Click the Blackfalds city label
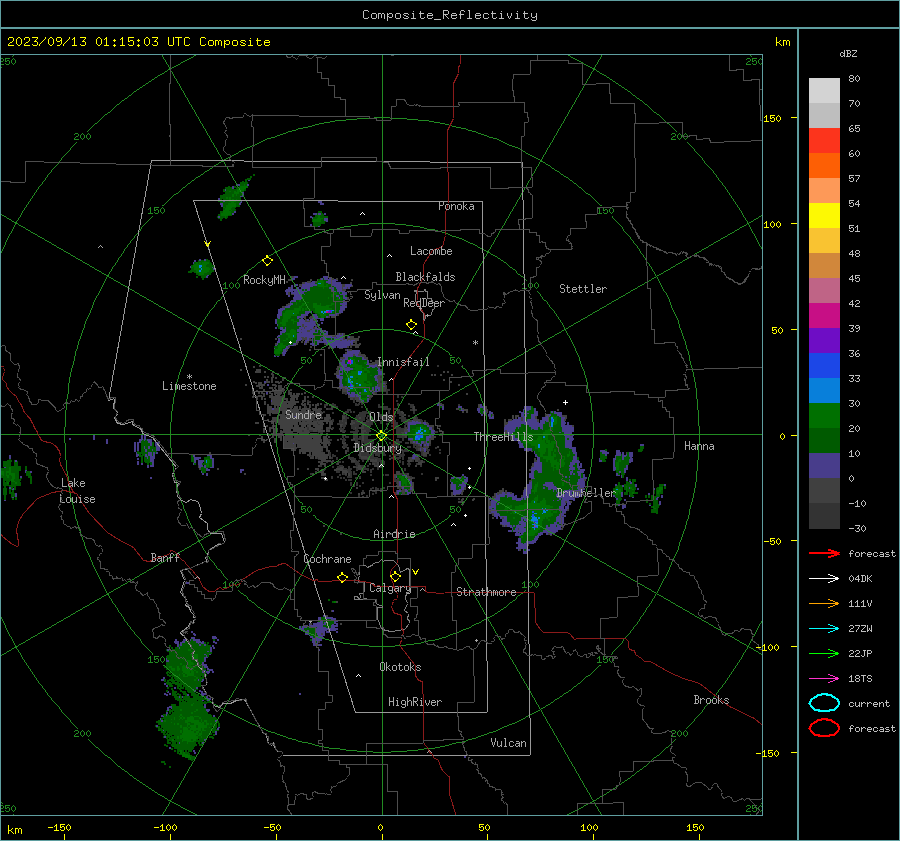The image size is (900, 841). [425, 277]
